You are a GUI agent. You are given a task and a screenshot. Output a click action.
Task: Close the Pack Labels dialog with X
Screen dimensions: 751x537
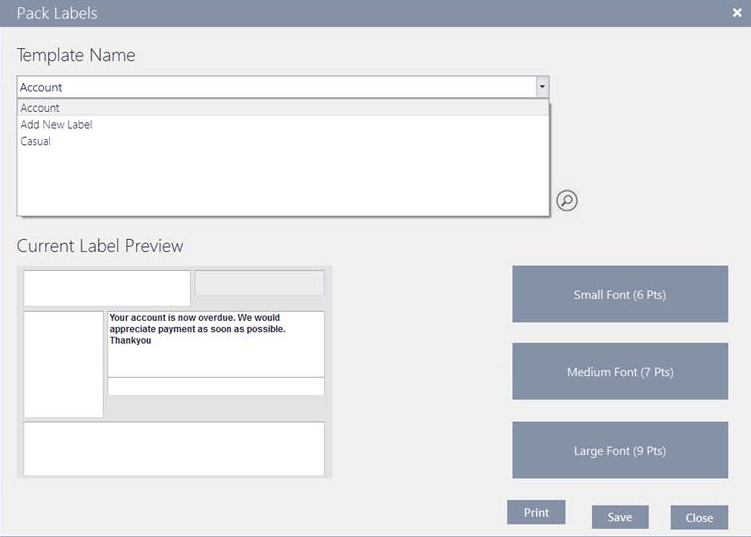pos(737,13)
